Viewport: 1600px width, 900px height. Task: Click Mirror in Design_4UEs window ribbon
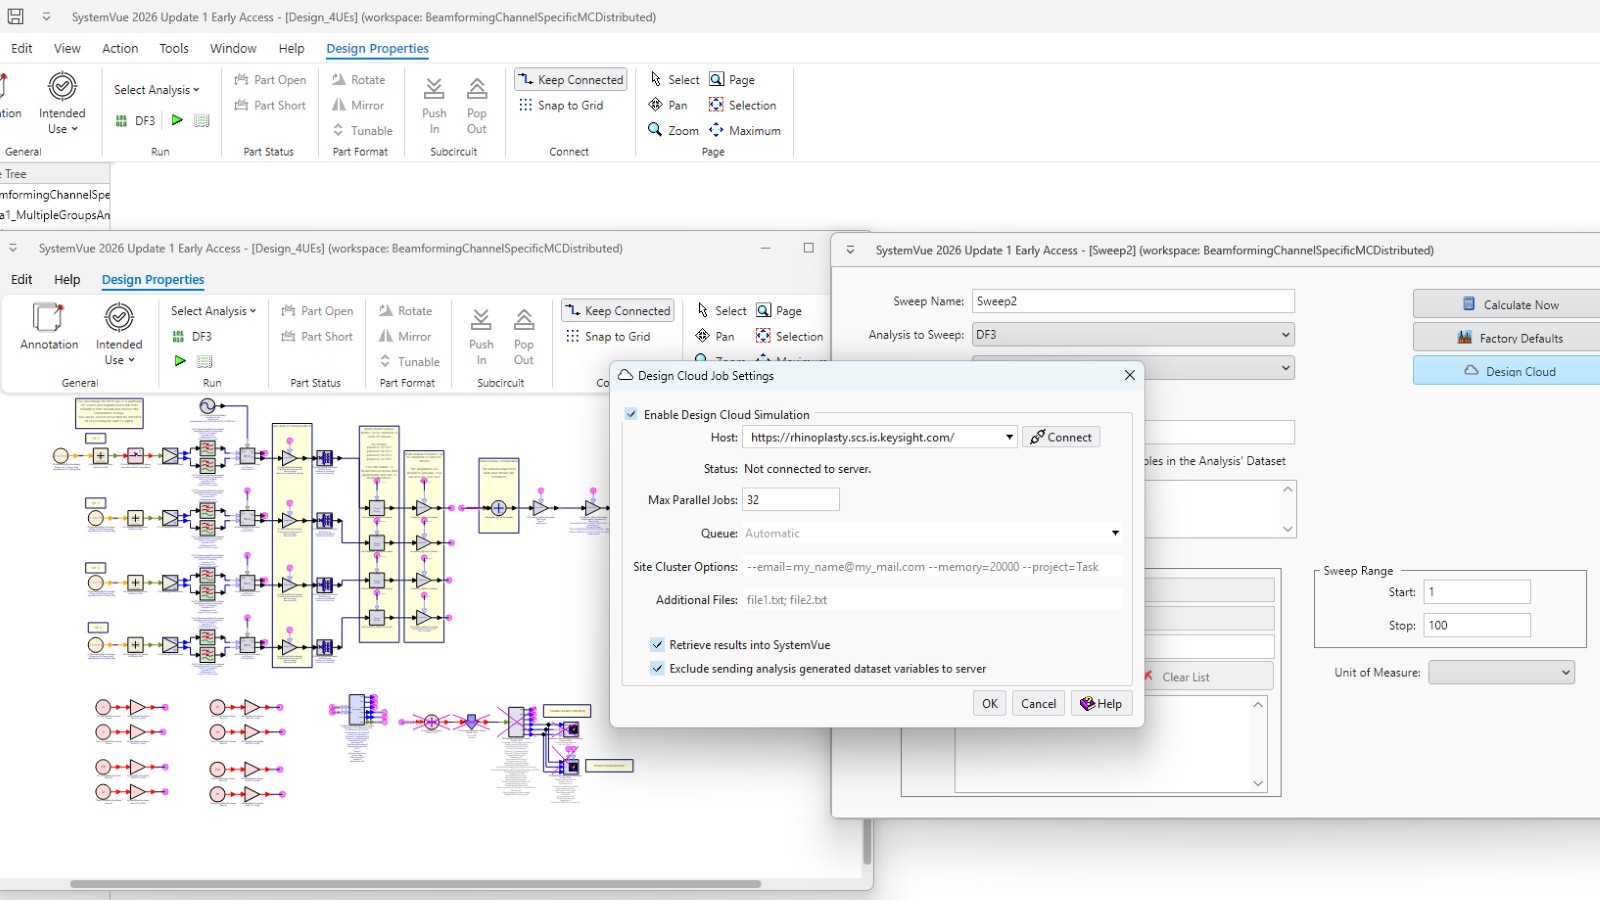[x=406, y=337]
